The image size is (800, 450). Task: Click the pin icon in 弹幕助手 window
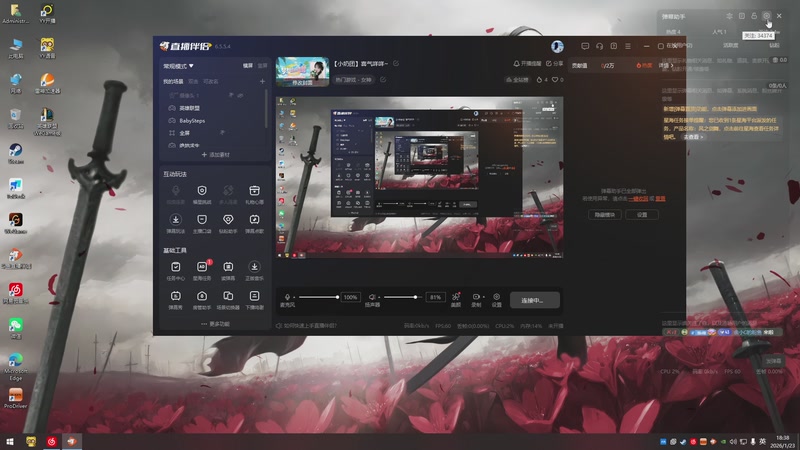[730, 16]
